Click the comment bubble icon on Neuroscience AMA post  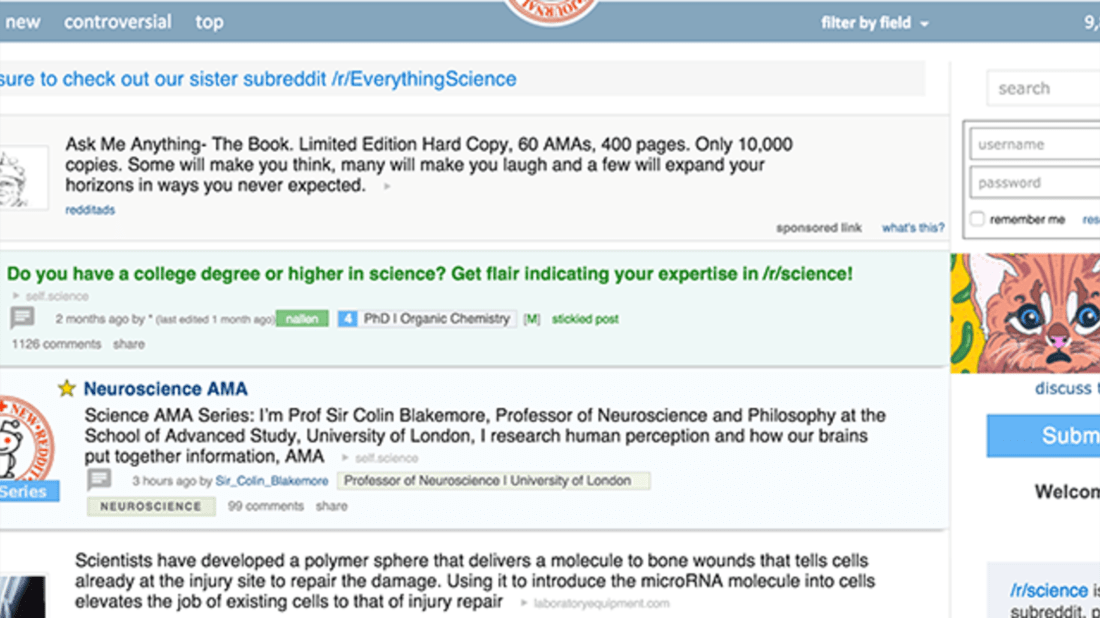tap(99, 480)
